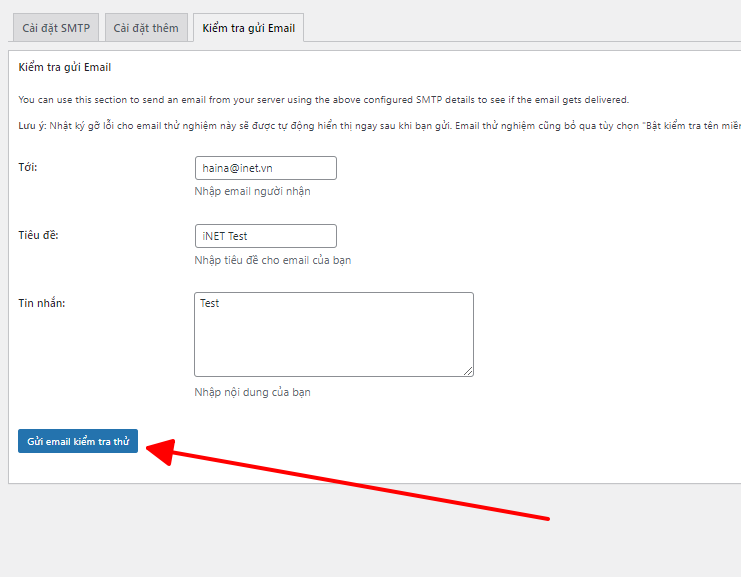
Task: Switch to the Cài đặt SMTP tab
Action: point(56,28)
